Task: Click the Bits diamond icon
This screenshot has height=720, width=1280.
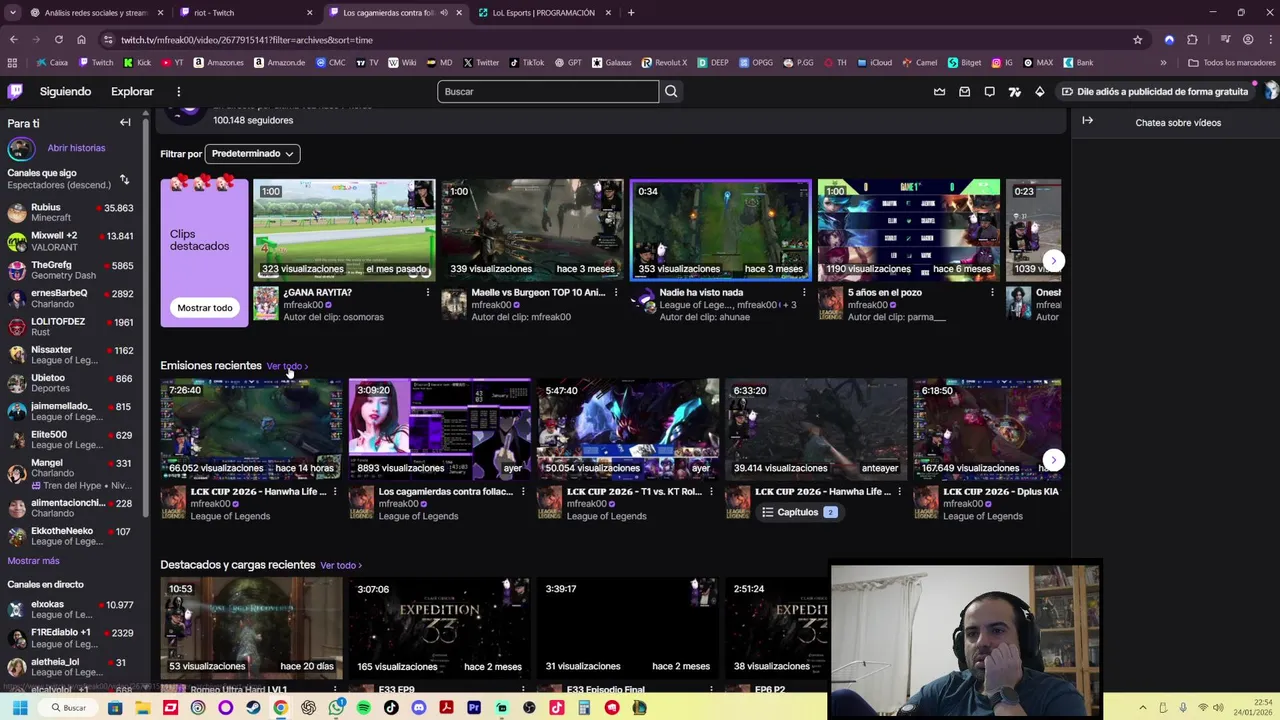Action: (x=1040, y=91)
